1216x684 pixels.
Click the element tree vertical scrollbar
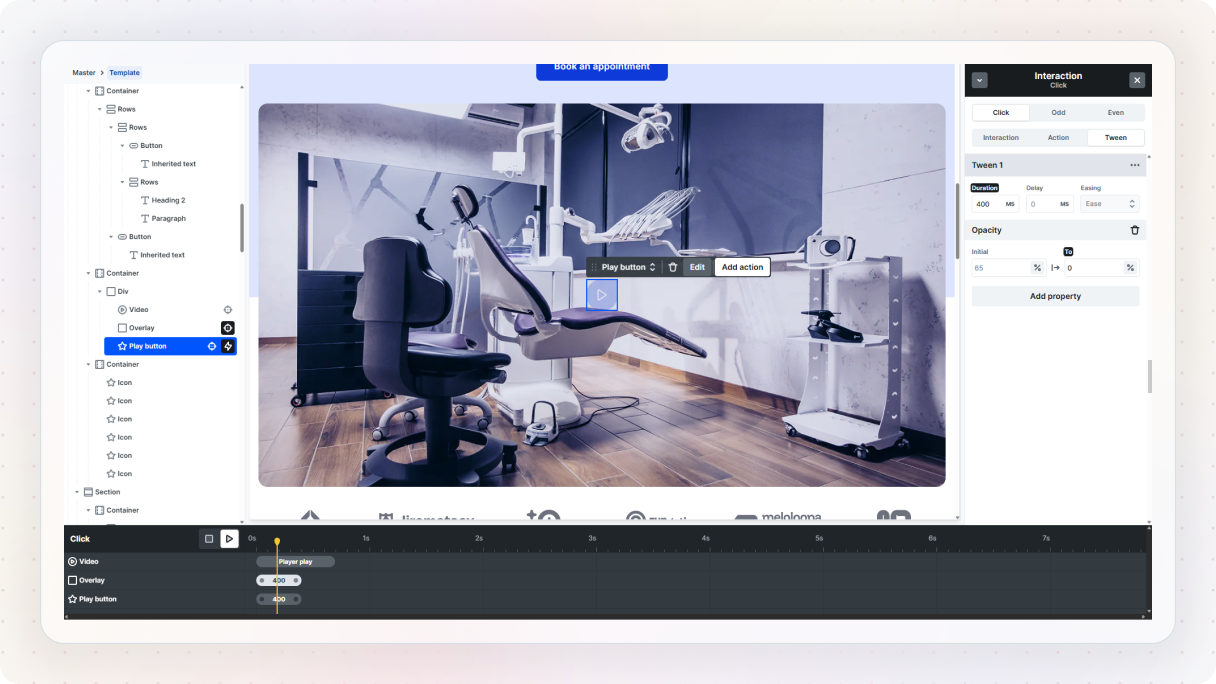(x=242, y=228)
